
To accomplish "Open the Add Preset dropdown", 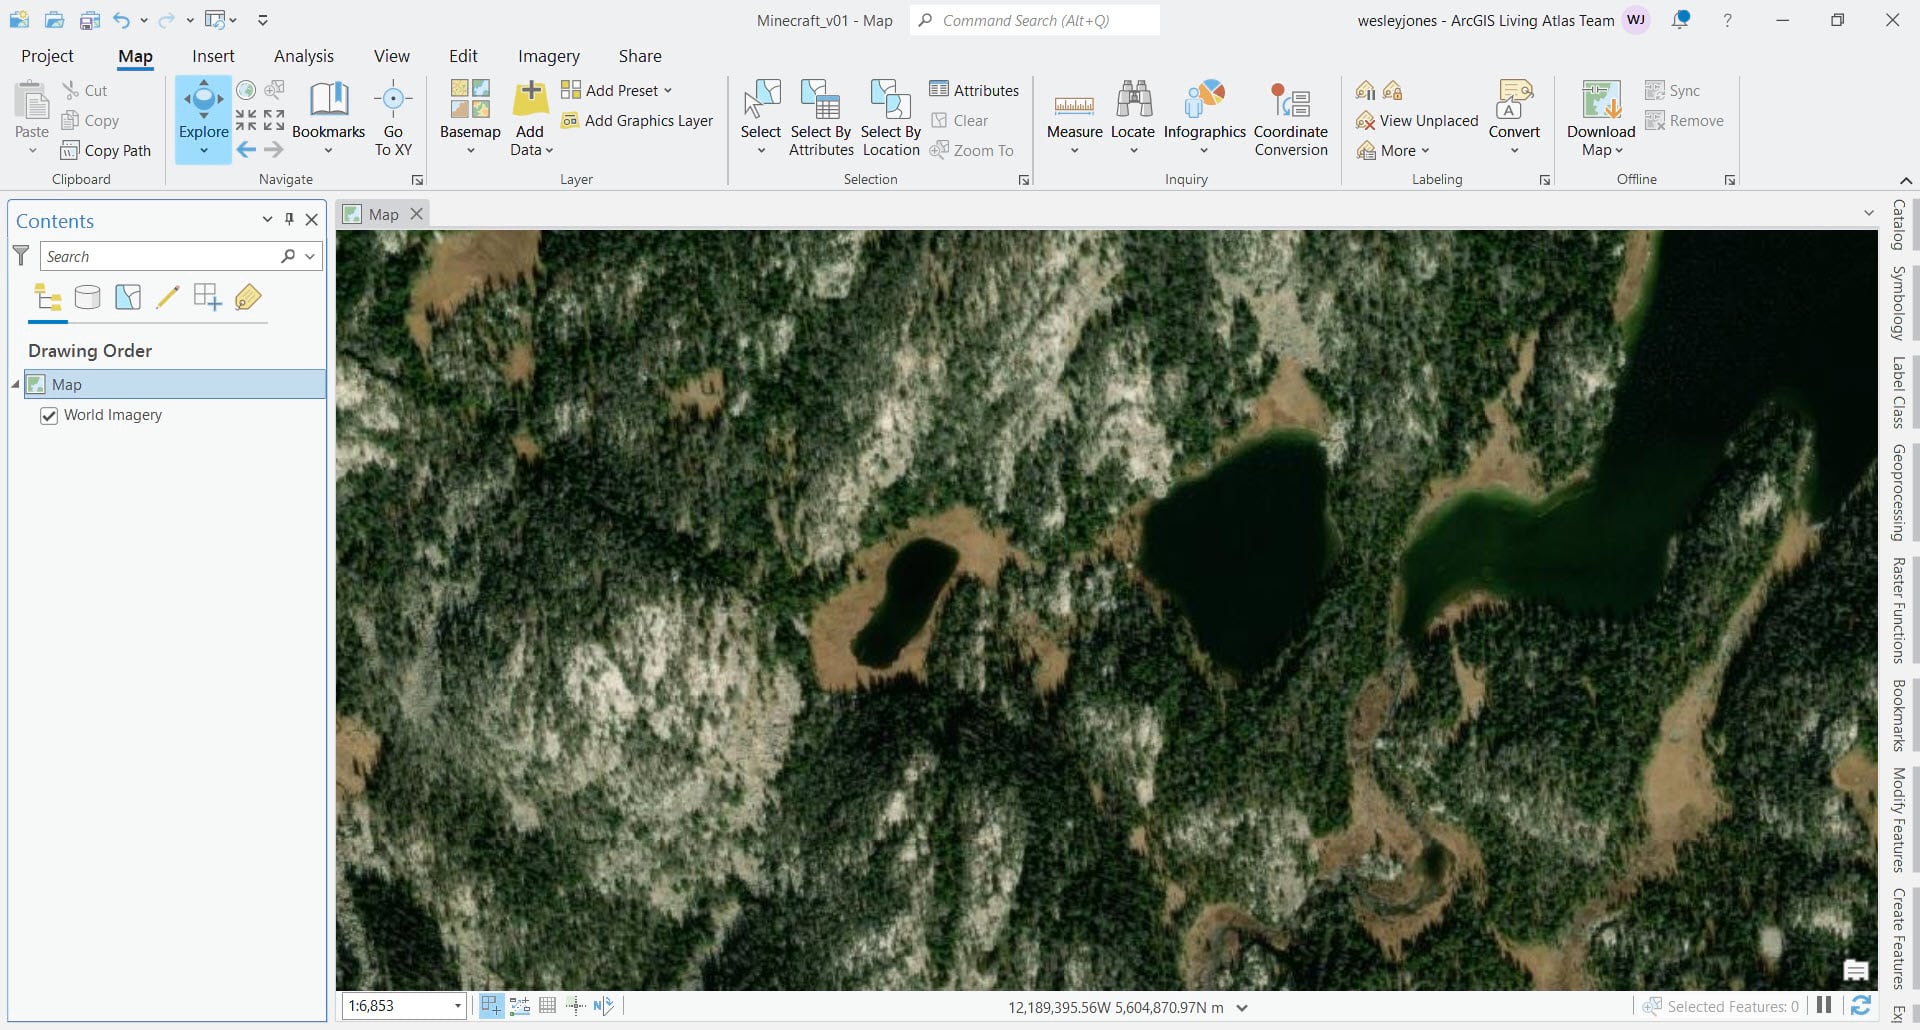I will click(616, 91).
